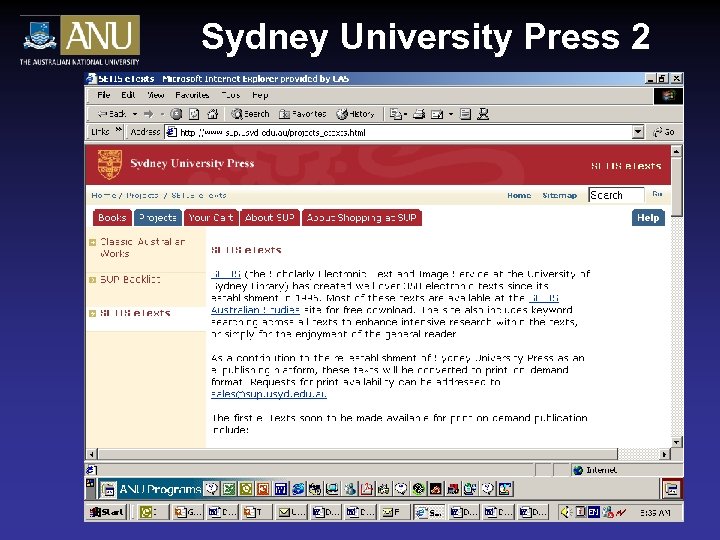Click the Go button next to Search box

657,194
